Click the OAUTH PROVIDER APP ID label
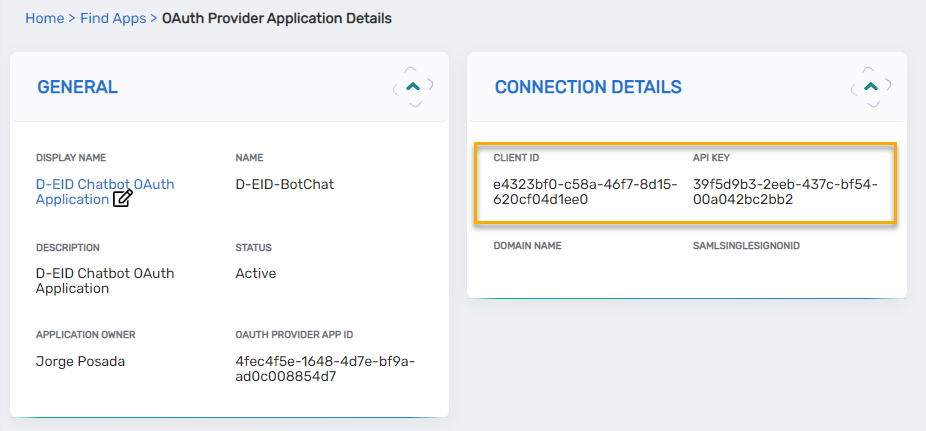Screen dimensions: 926x431 [294, 335]
